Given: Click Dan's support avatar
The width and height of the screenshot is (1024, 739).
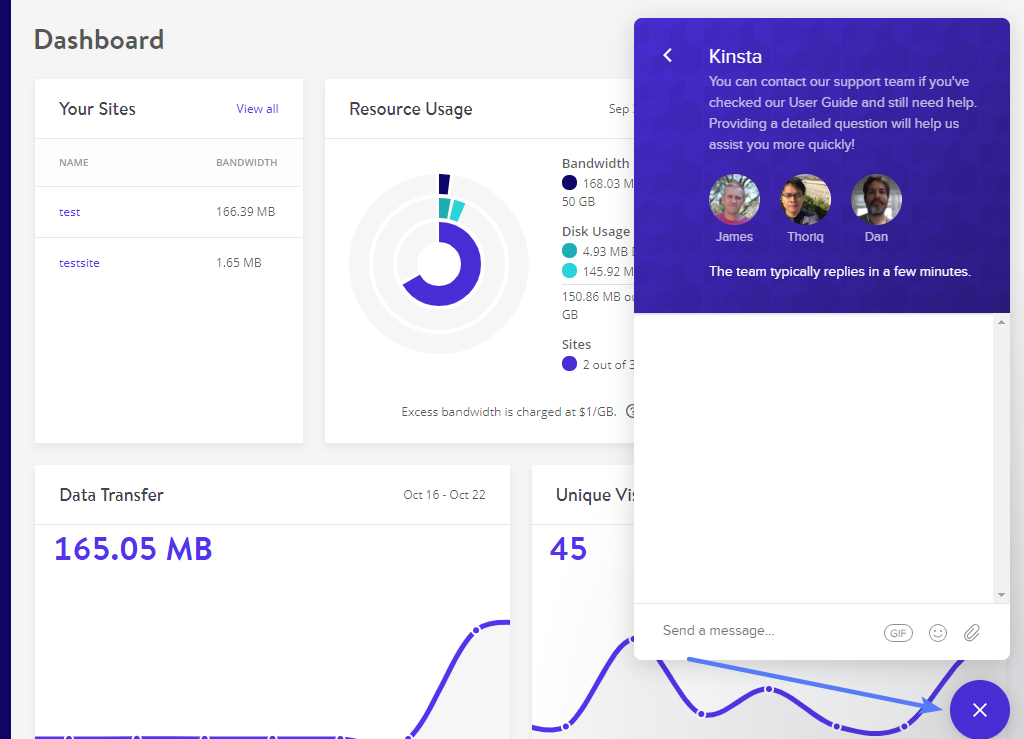Looking at the screenshot, I should (876, 199).
